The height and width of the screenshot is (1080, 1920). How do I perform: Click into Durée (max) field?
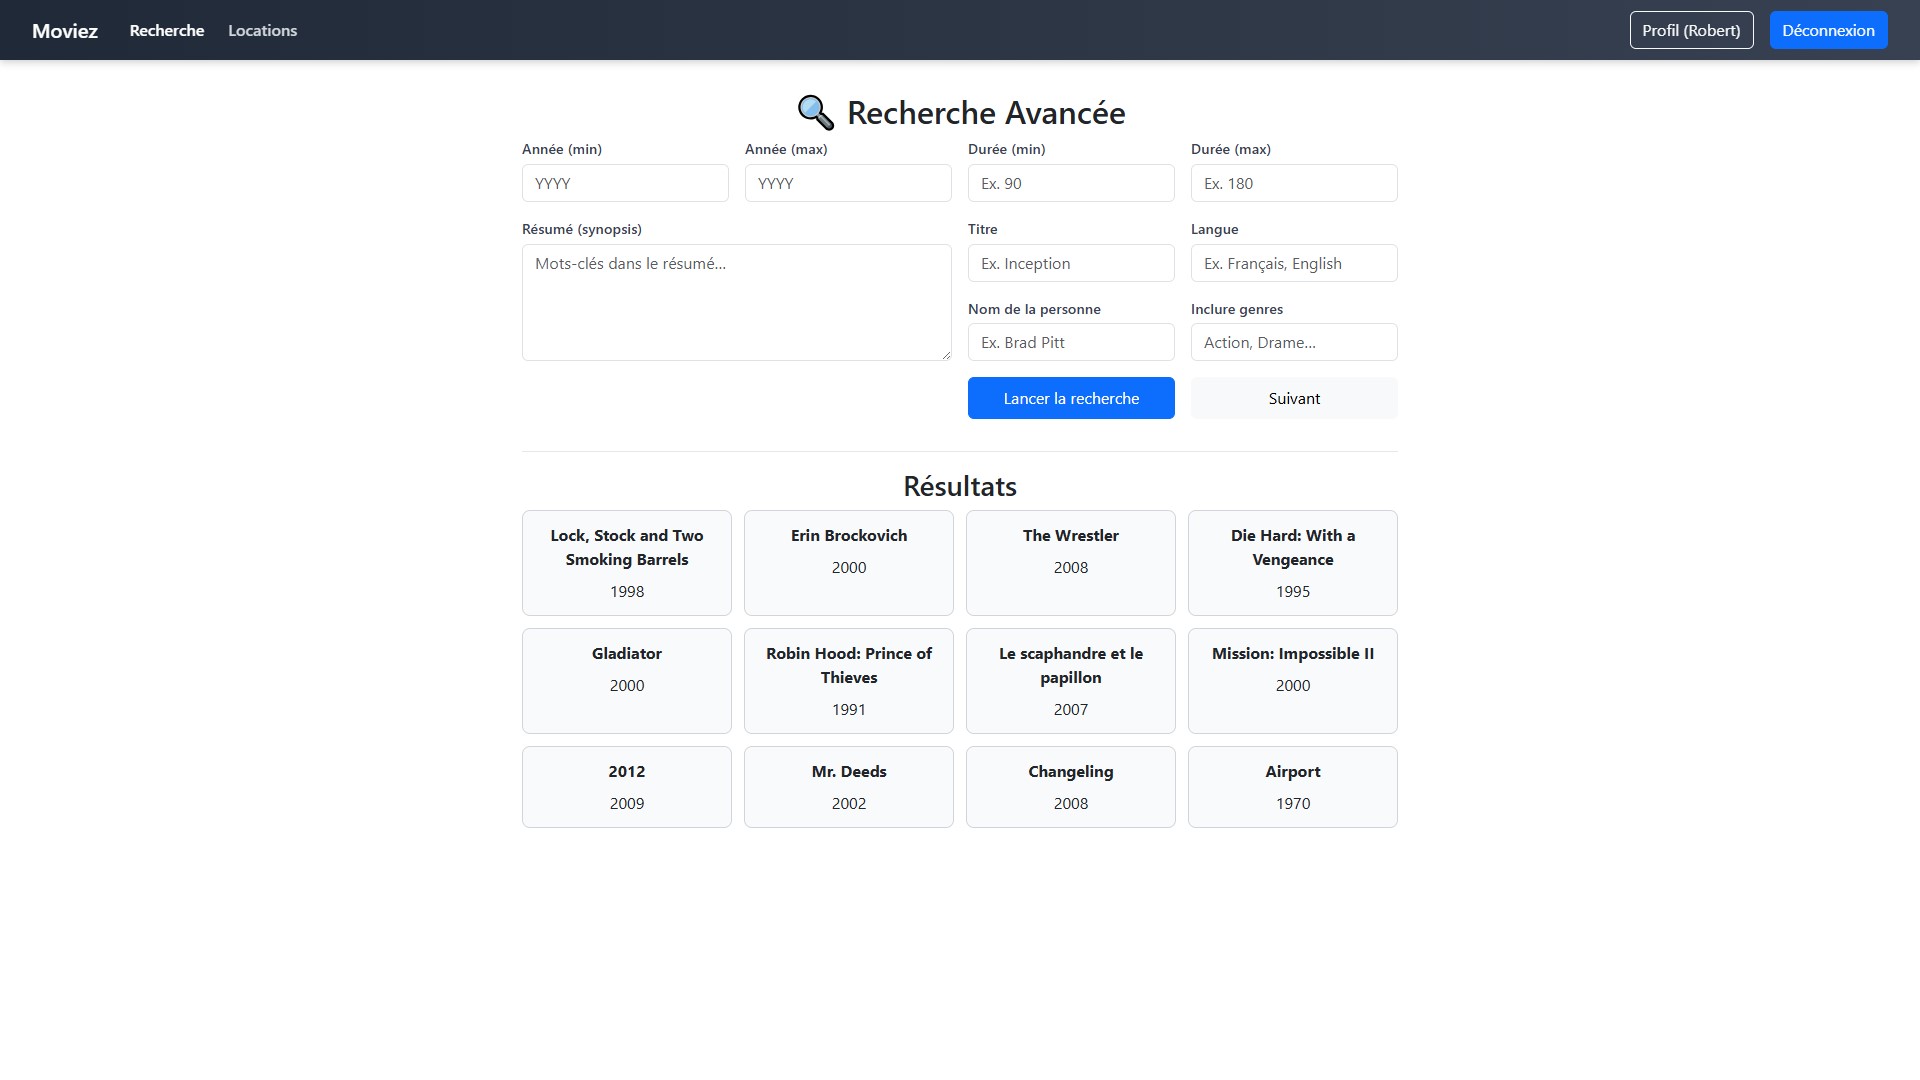(x=1294, y=183)
